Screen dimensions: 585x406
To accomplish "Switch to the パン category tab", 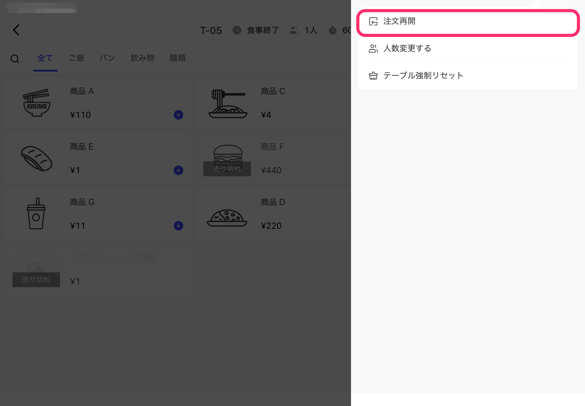I will pos(107,58).
